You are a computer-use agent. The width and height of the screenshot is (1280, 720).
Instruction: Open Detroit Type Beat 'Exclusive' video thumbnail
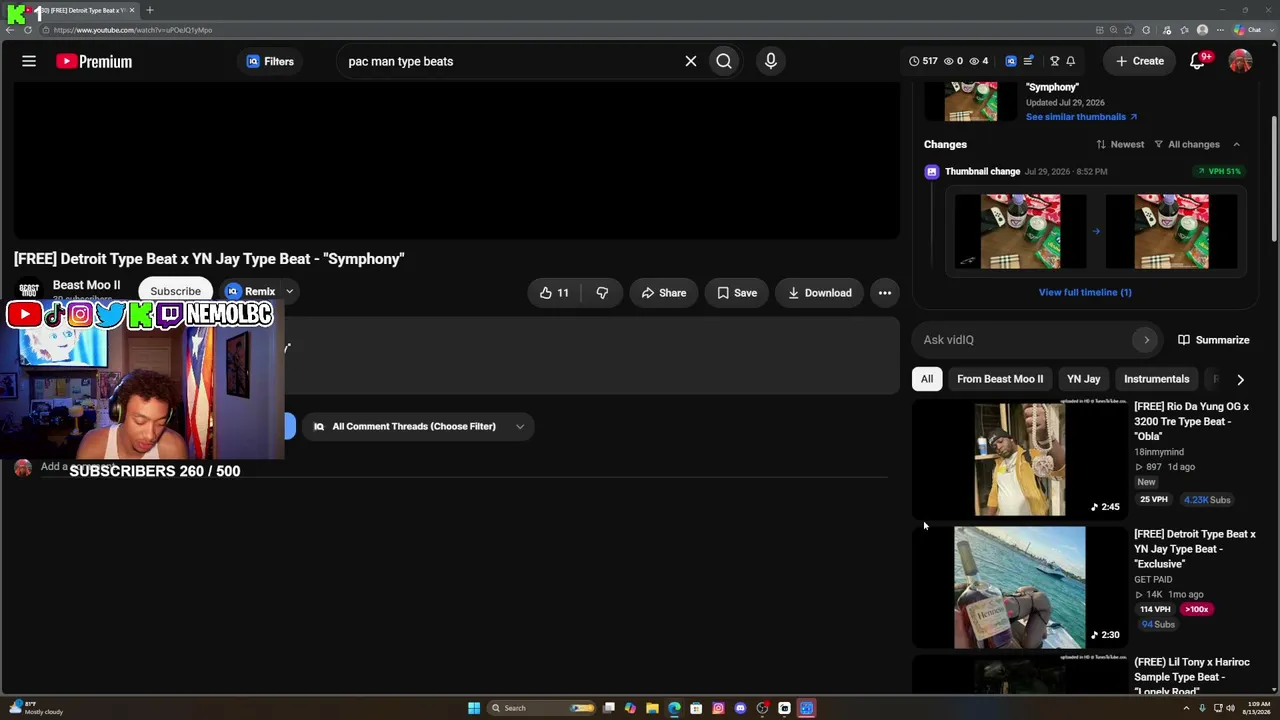click(1019, 587)
